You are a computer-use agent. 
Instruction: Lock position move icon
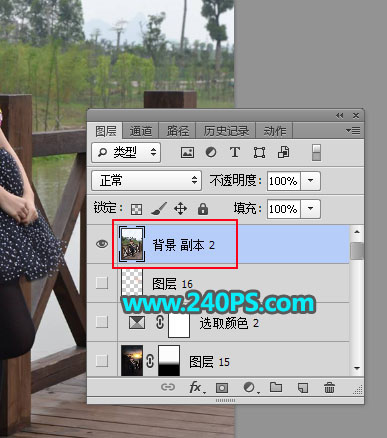(180, 209)
